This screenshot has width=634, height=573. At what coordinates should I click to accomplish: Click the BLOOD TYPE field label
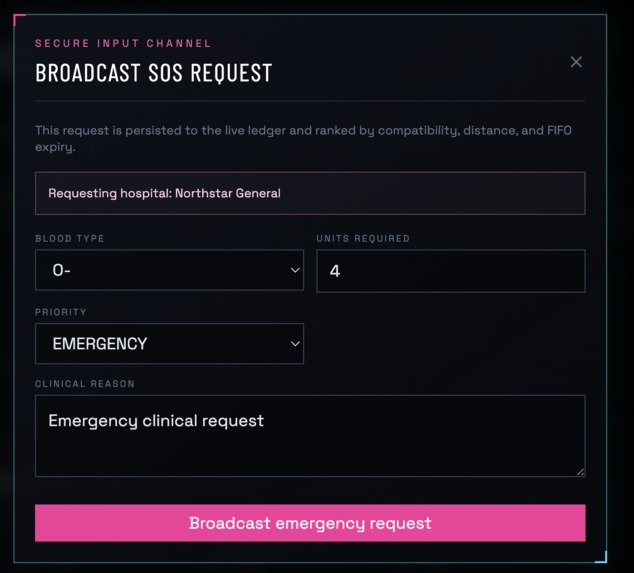click(70, 238)
